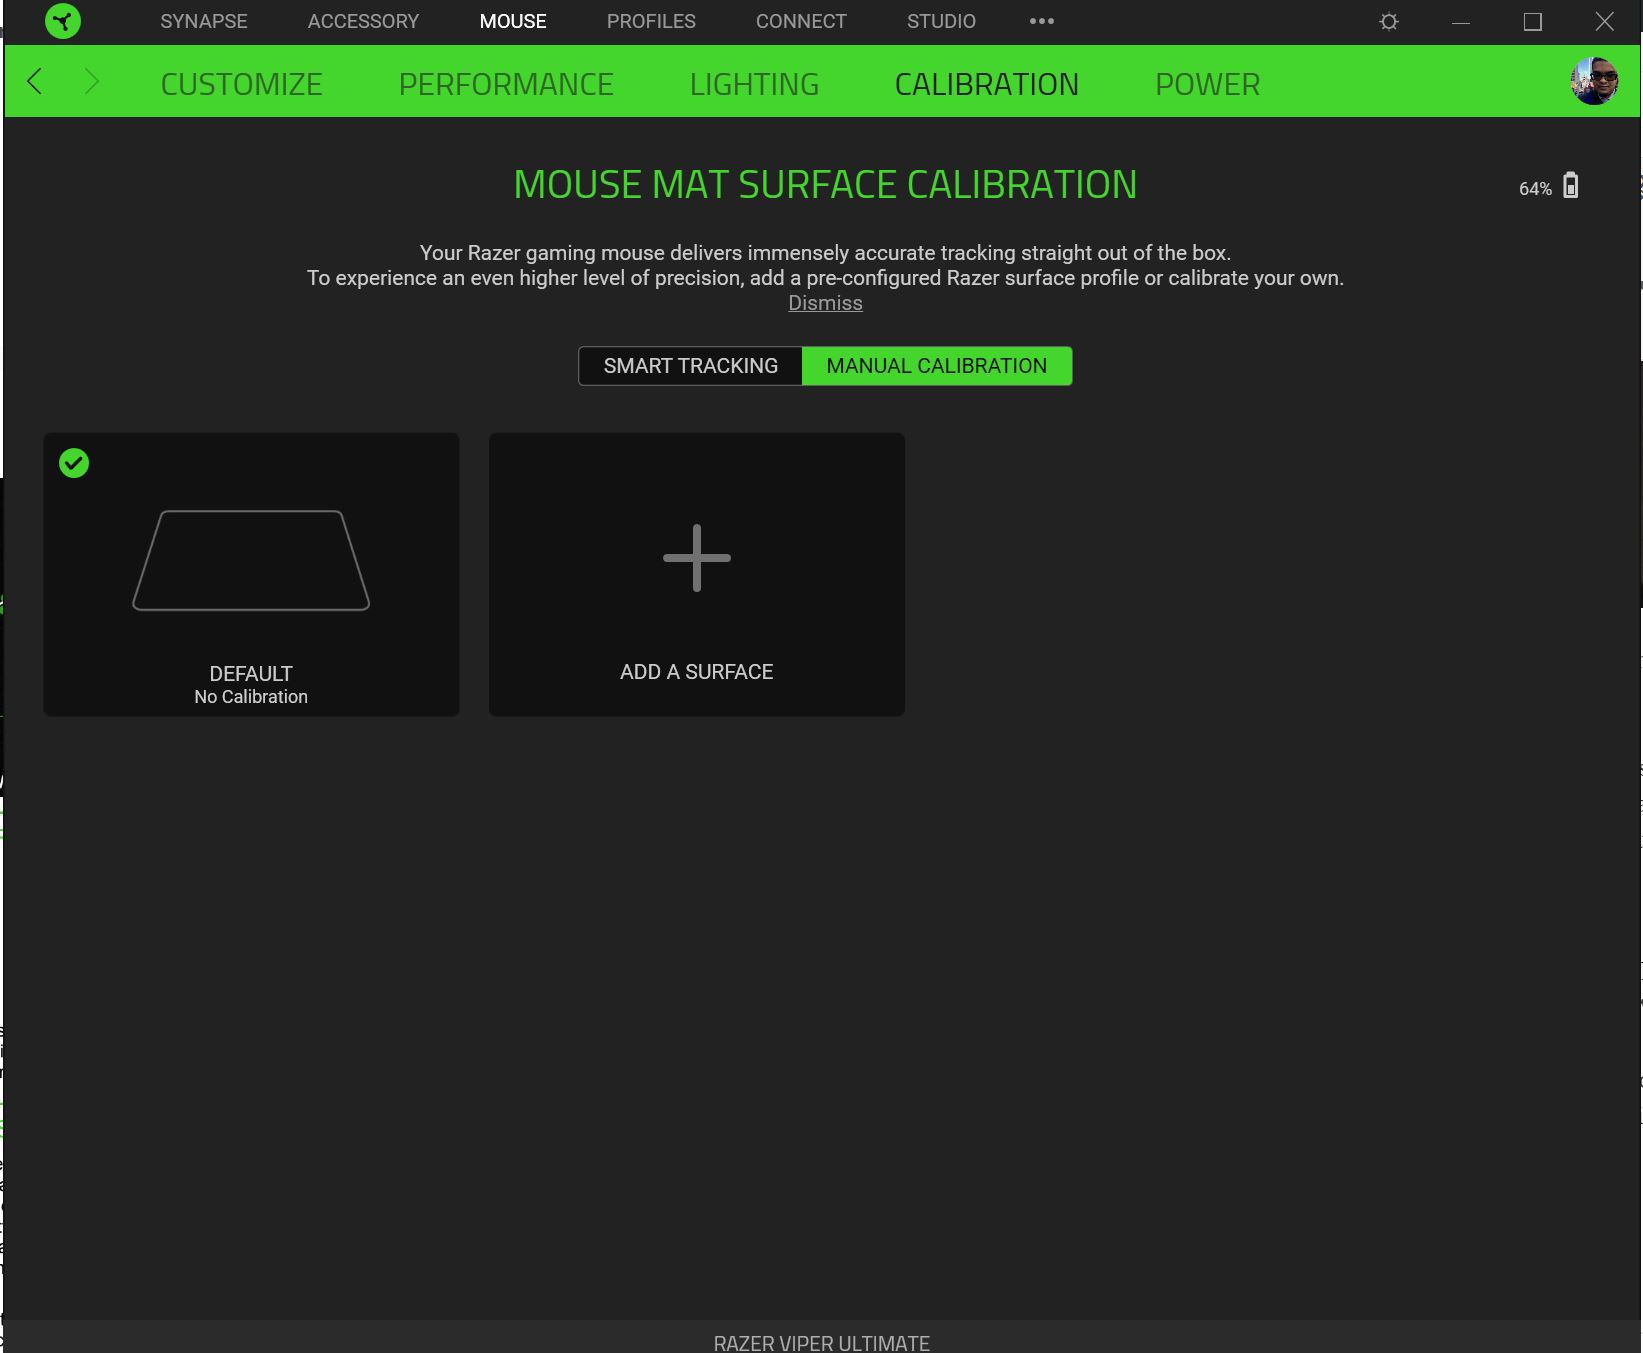Open the Power section
The width and height of the screenshot is (1643, 1353).
coord(1207,84)
